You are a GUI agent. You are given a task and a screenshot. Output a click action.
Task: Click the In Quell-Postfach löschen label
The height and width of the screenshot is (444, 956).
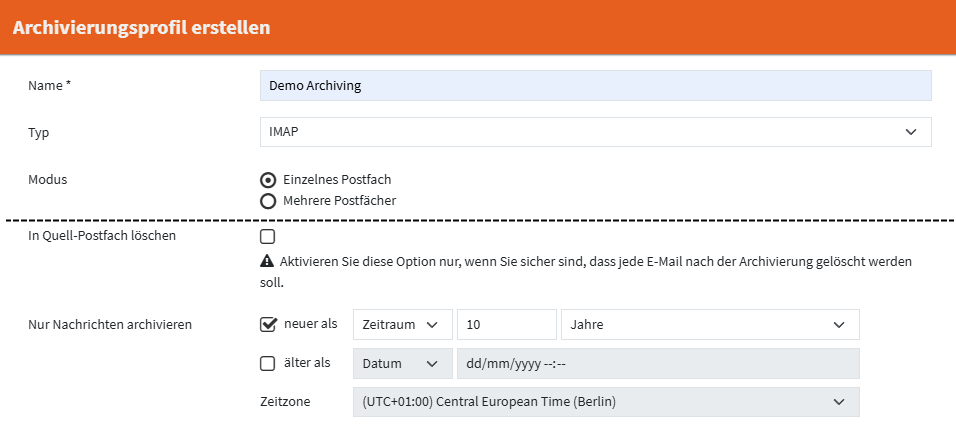[102, 236]
